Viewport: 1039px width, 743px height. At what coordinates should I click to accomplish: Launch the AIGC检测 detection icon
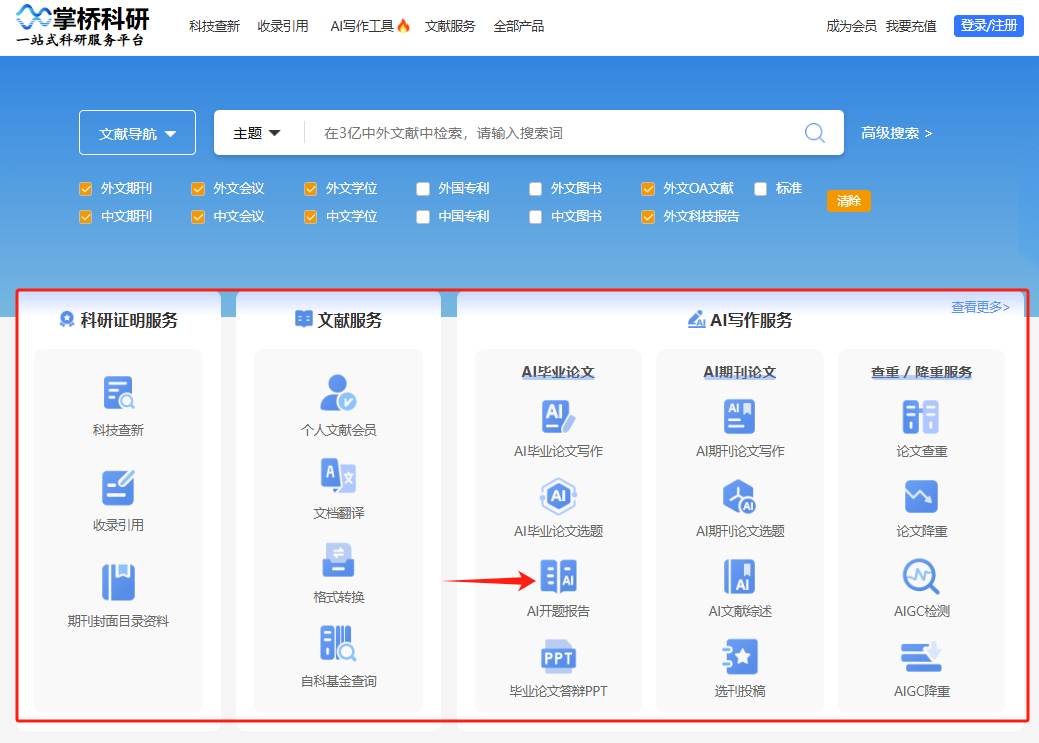coord(921,577)
